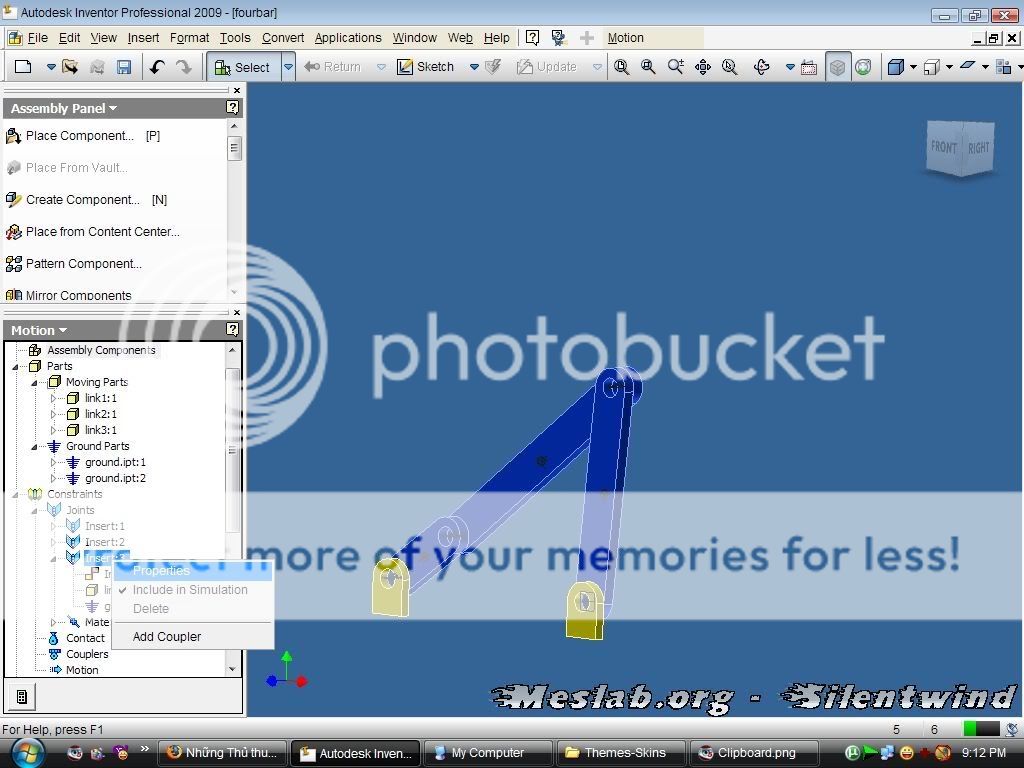Switch to Clipboard.png taskbar button
The height and width of the screenshot is (768, 1024).
pos(754,753)
